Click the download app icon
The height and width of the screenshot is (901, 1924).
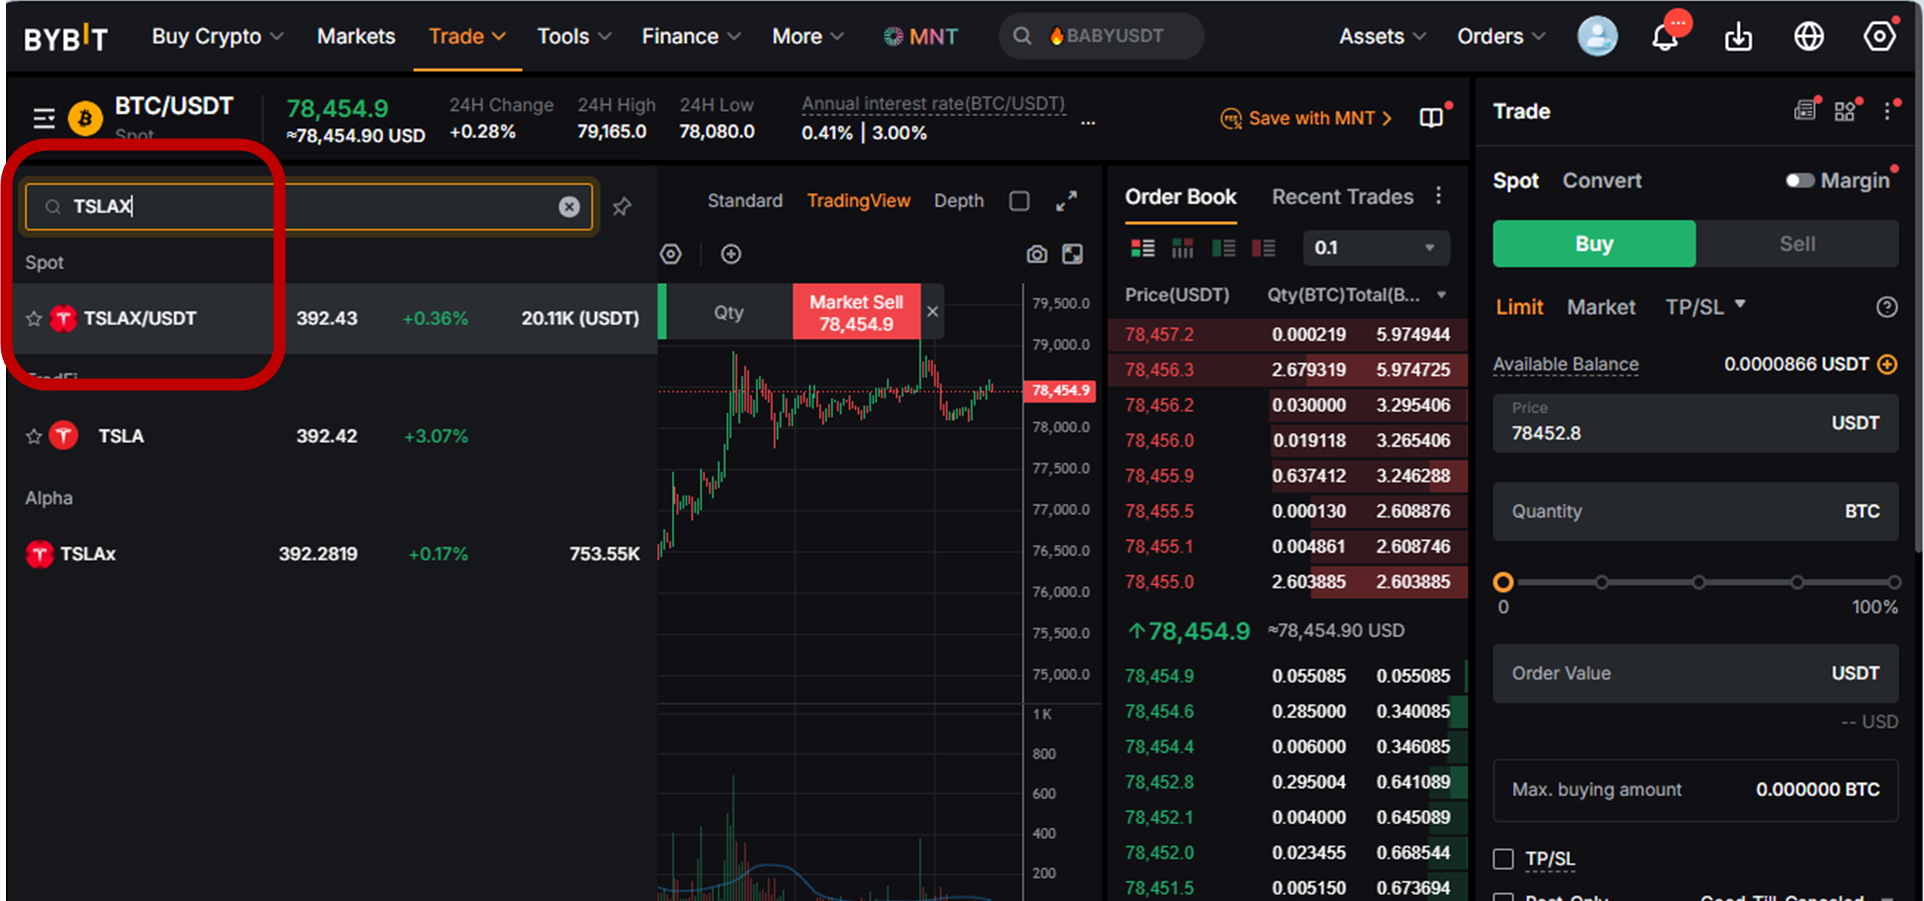pos(1739,38)
